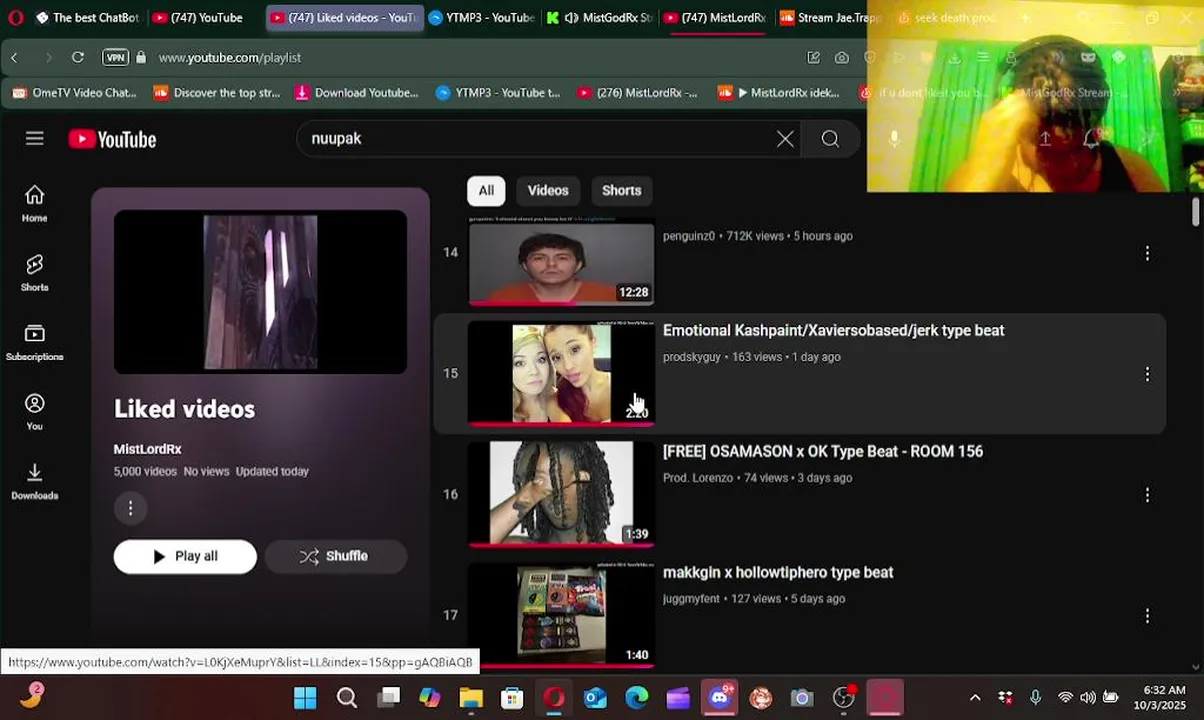The height and width of the screenshot is (720, 1204).
Task: Switch to the (747) MistLordRx tab
Action: point(715,17)
